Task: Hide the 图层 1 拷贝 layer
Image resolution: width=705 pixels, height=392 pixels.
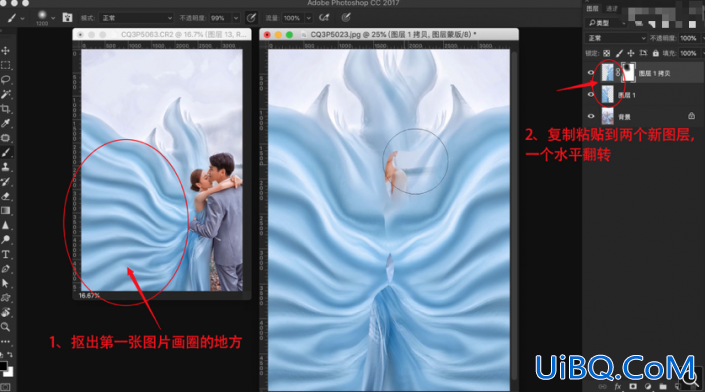Action: pyautogui.click(x=591, y=73)
